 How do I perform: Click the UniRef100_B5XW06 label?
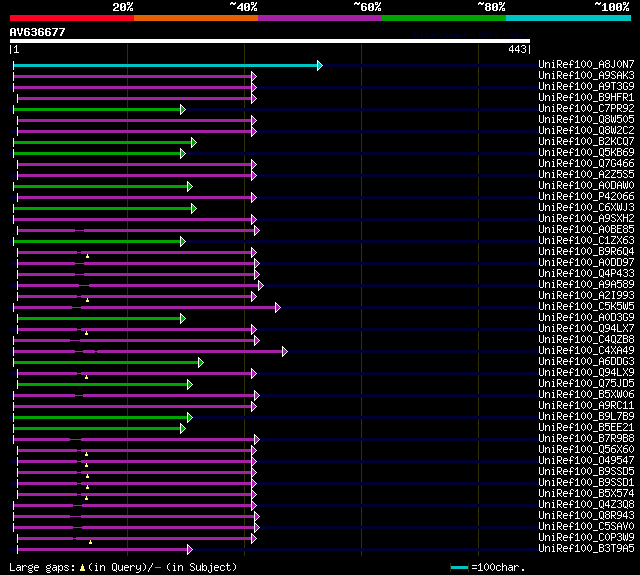click(x=586, y=395)
